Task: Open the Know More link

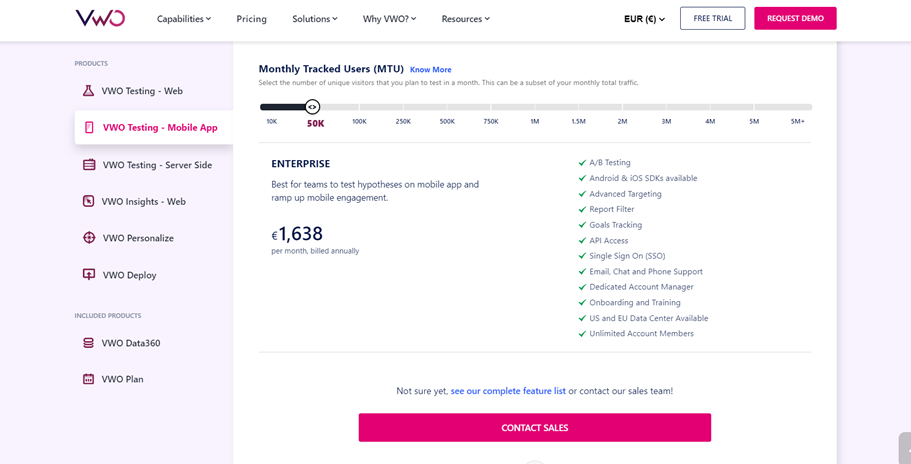Action: coord(431,70)
